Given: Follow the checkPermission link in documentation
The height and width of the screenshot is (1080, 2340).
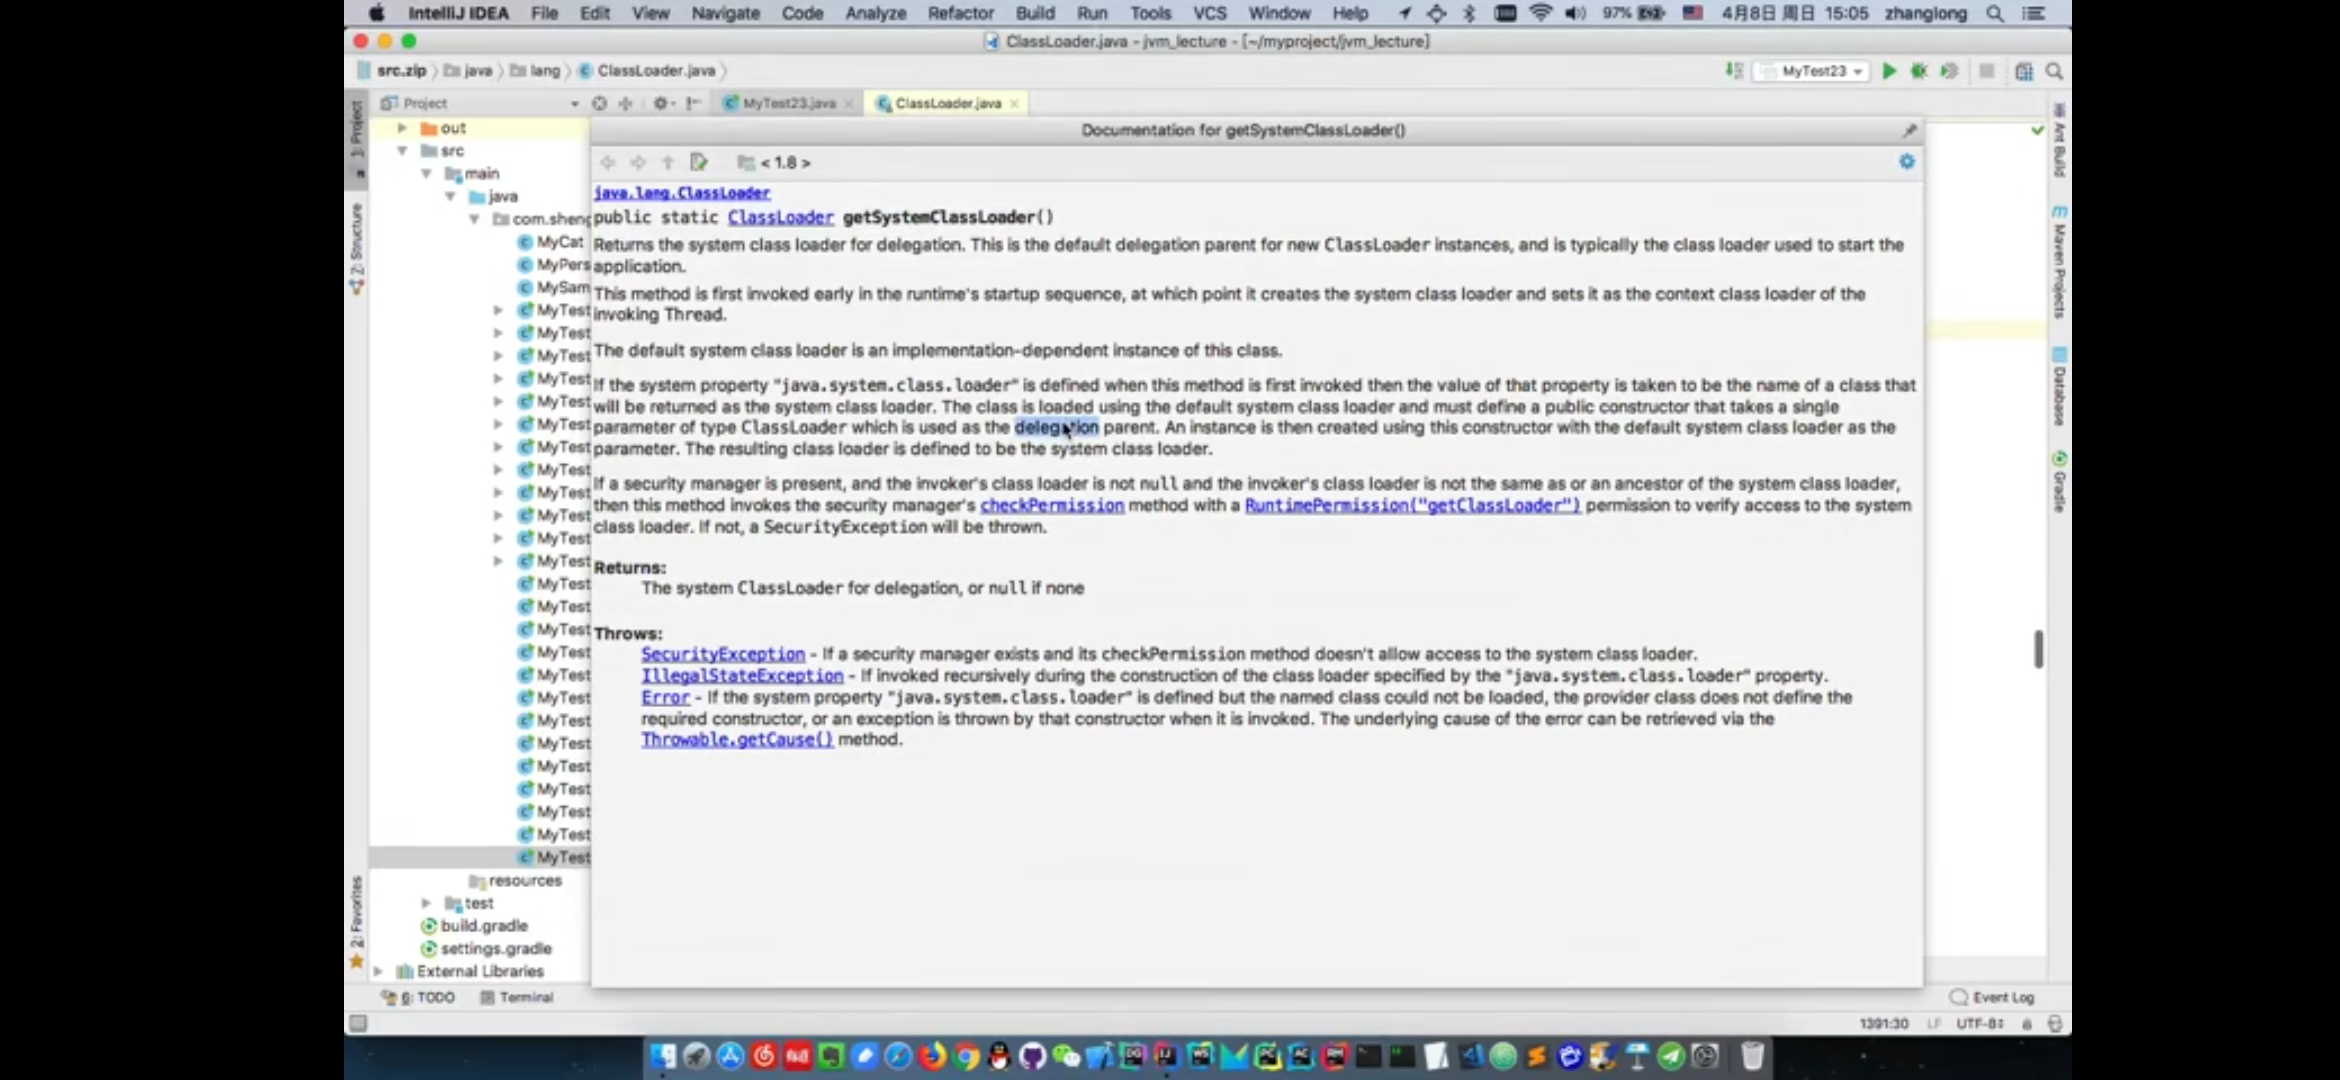Looking at the screenshot, I should click(1052, 505).
